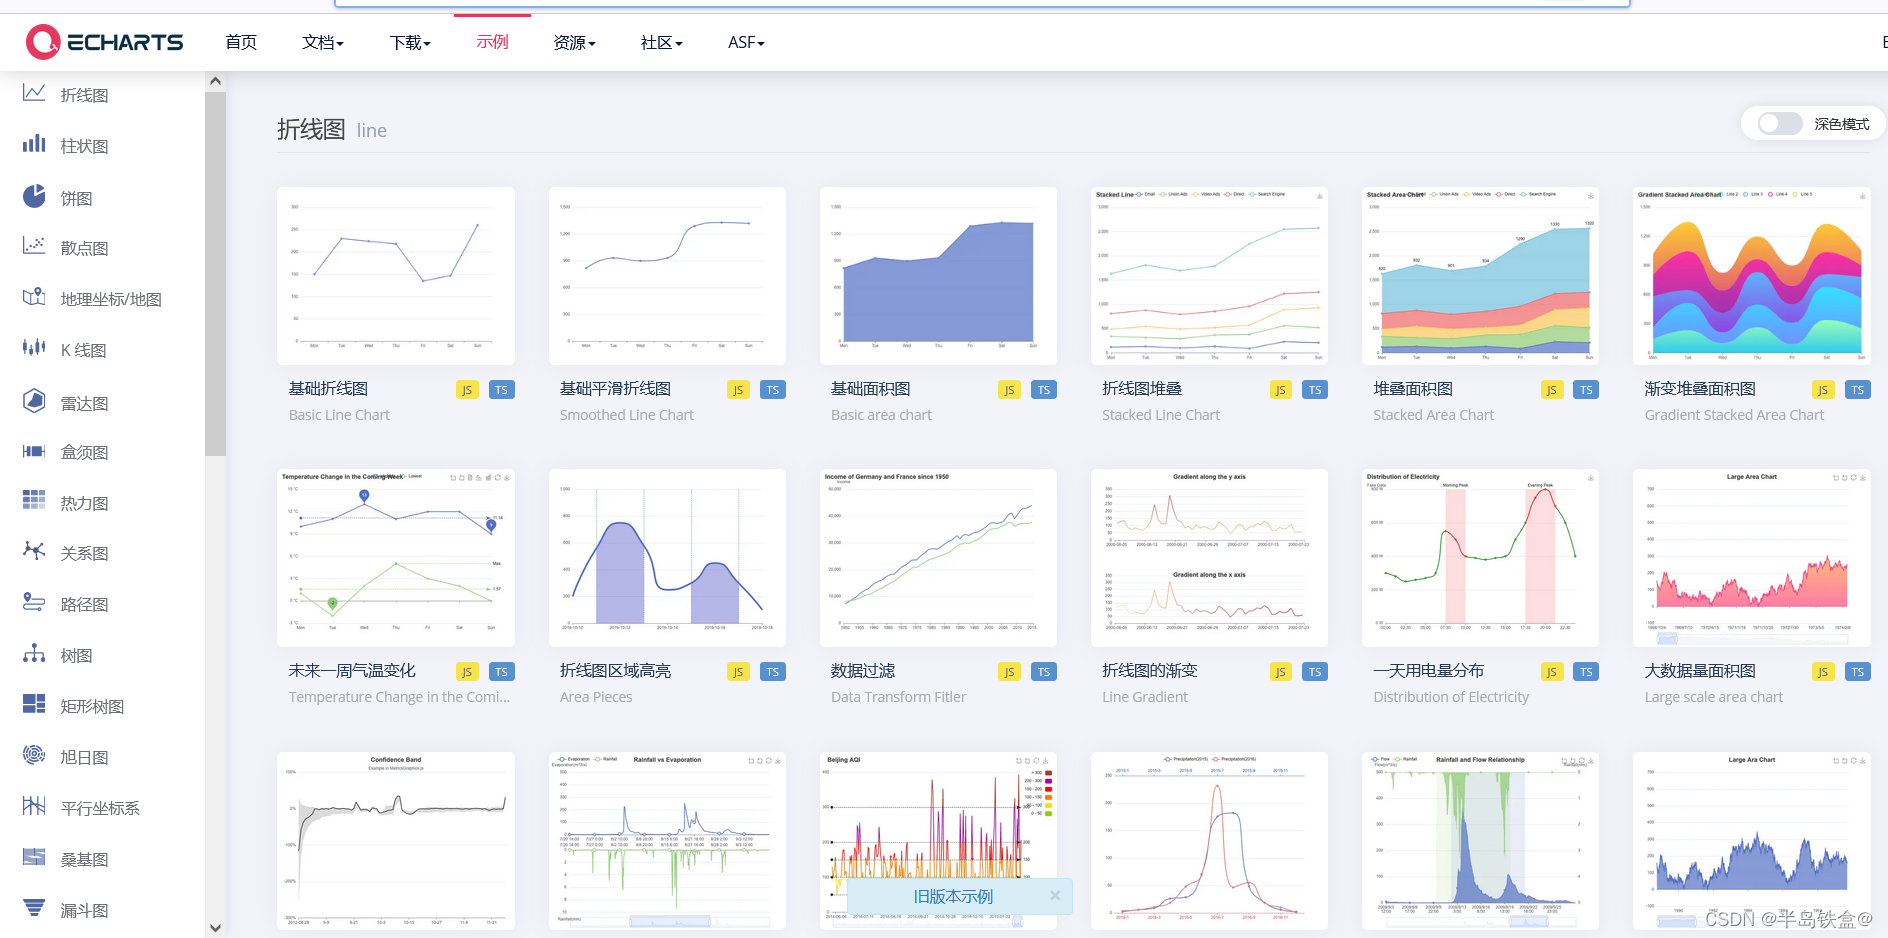Select the sunburst icon in sidebar
This screenshot has width=1888, height=938.
click(34, 755)
